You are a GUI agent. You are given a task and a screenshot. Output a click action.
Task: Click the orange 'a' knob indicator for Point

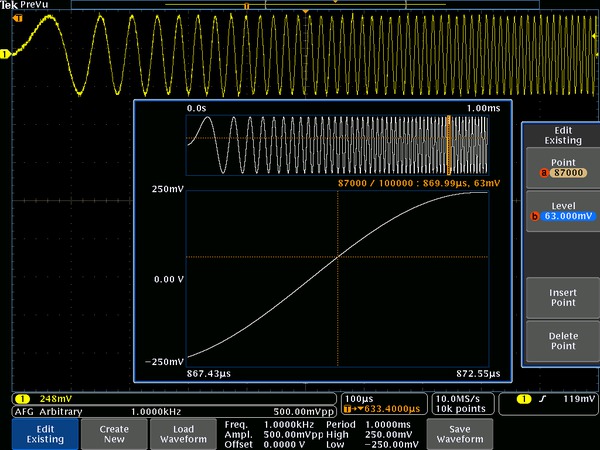click(544, 173)
